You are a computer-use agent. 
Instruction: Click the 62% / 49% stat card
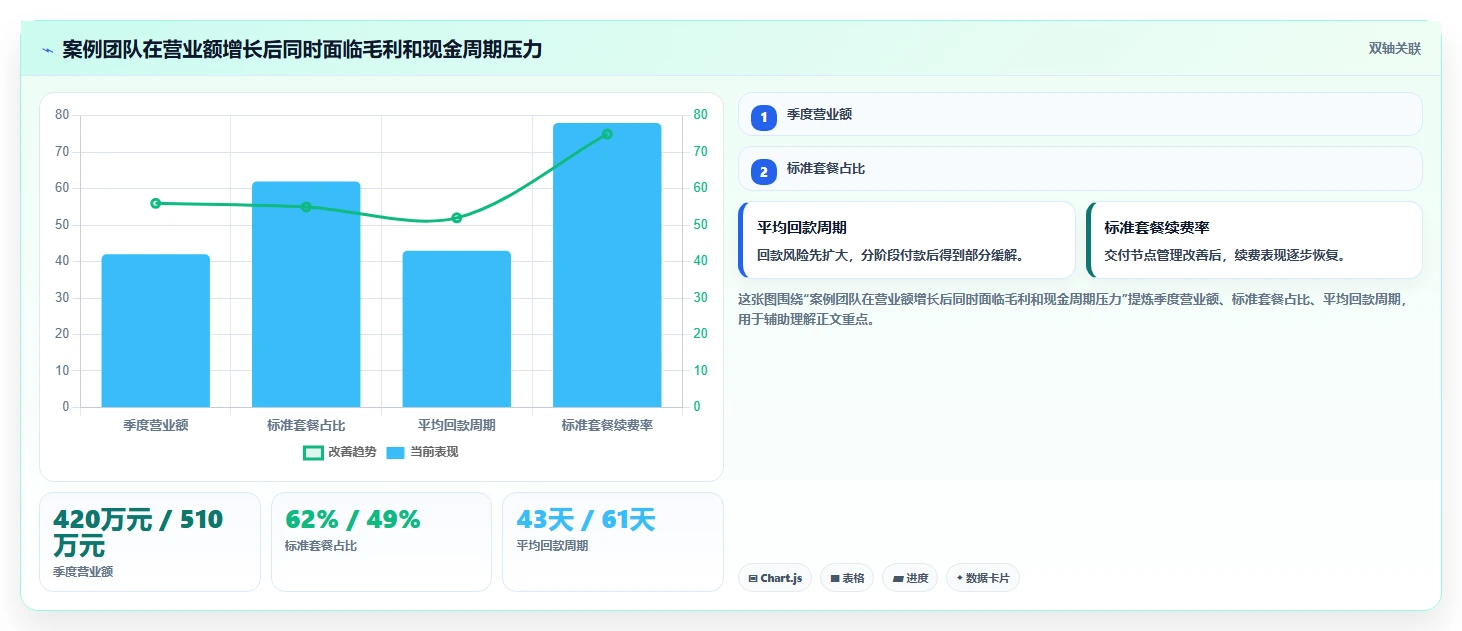(x=381, y=542)
